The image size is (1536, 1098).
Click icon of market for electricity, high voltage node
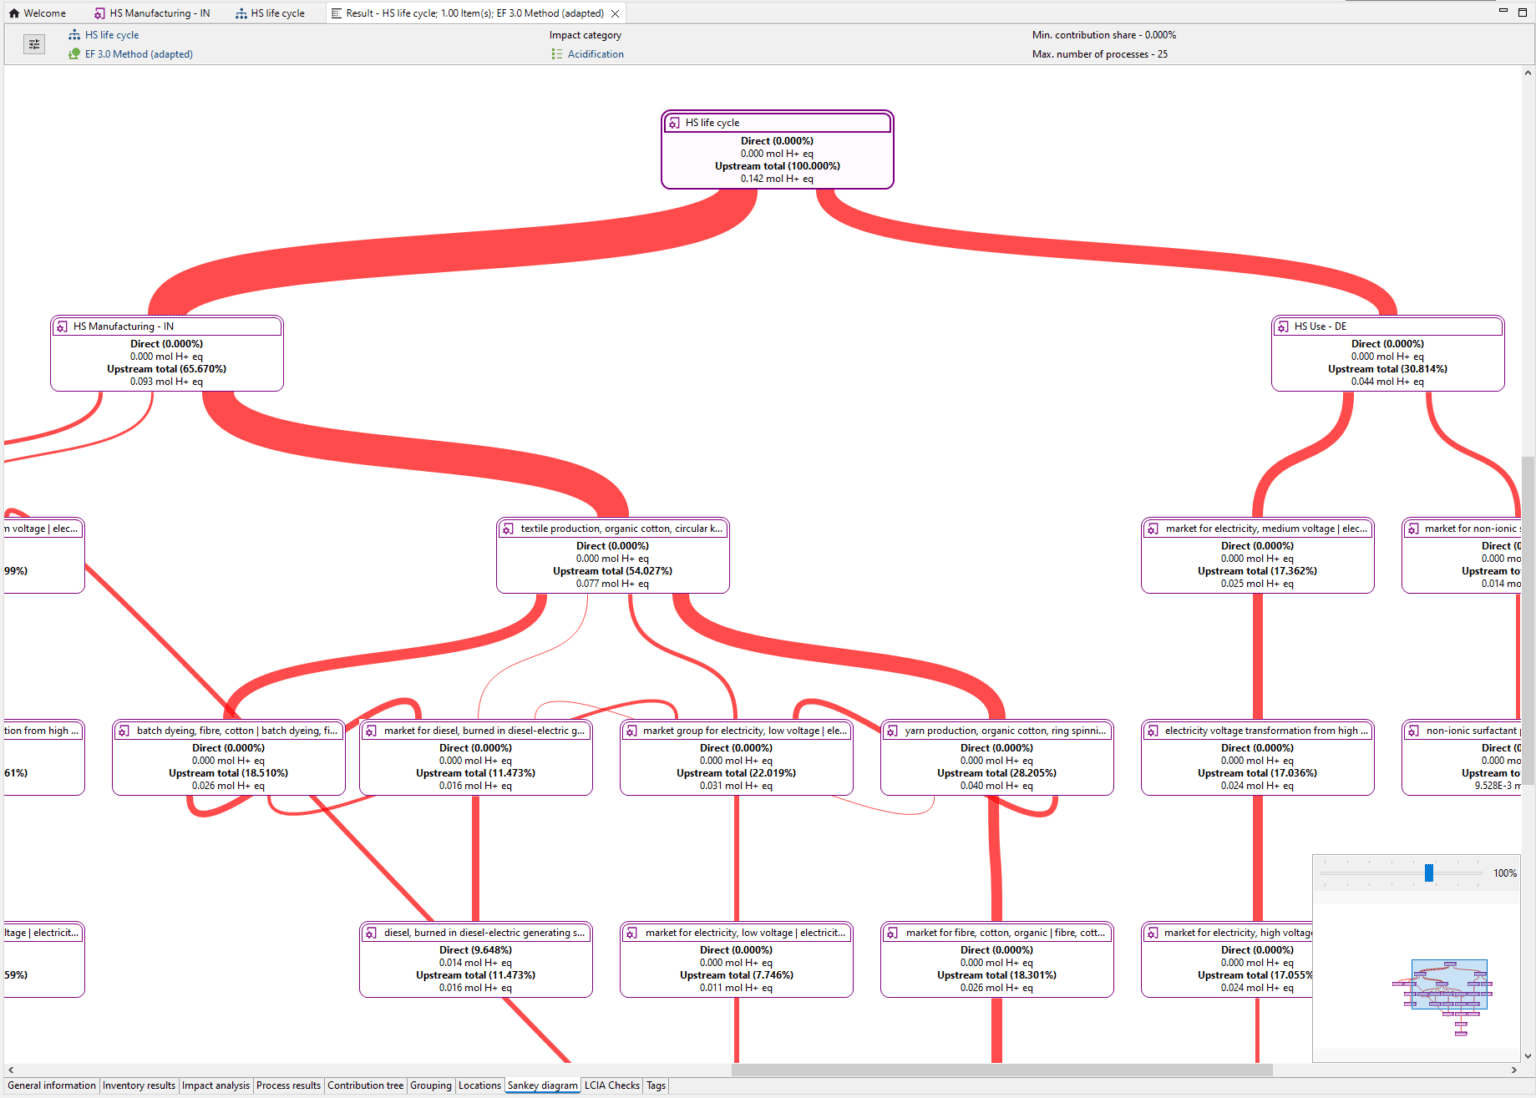coord(1154,933)
